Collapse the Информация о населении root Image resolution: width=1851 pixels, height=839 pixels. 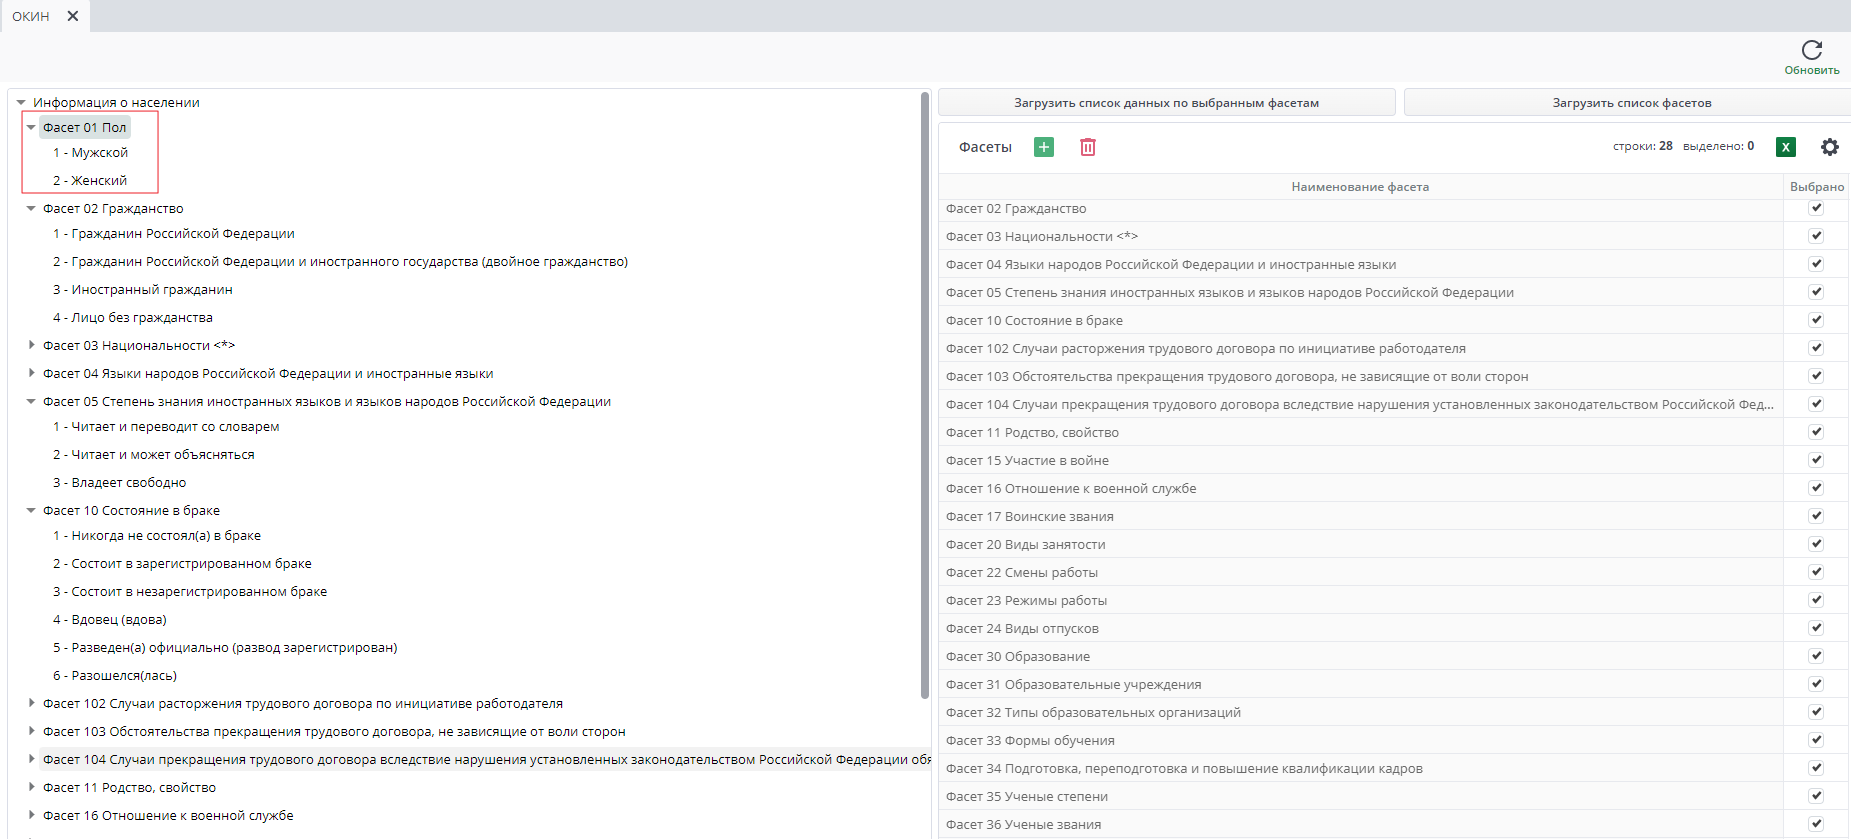[21, 102]
